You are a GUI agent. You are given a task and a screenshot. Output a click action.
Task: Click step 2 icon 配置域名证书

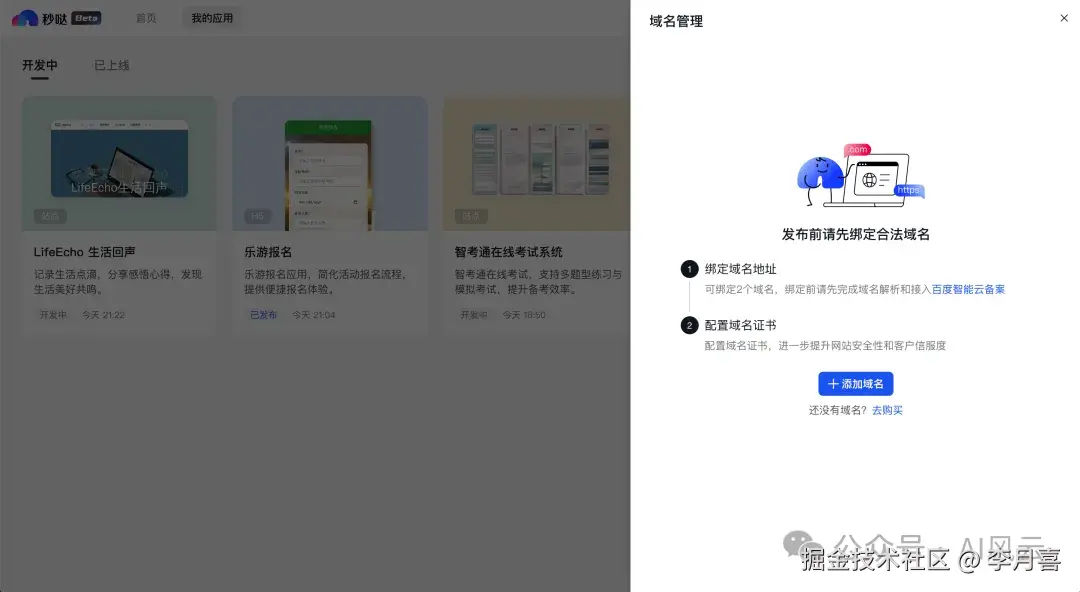click(x=689, y=323)
